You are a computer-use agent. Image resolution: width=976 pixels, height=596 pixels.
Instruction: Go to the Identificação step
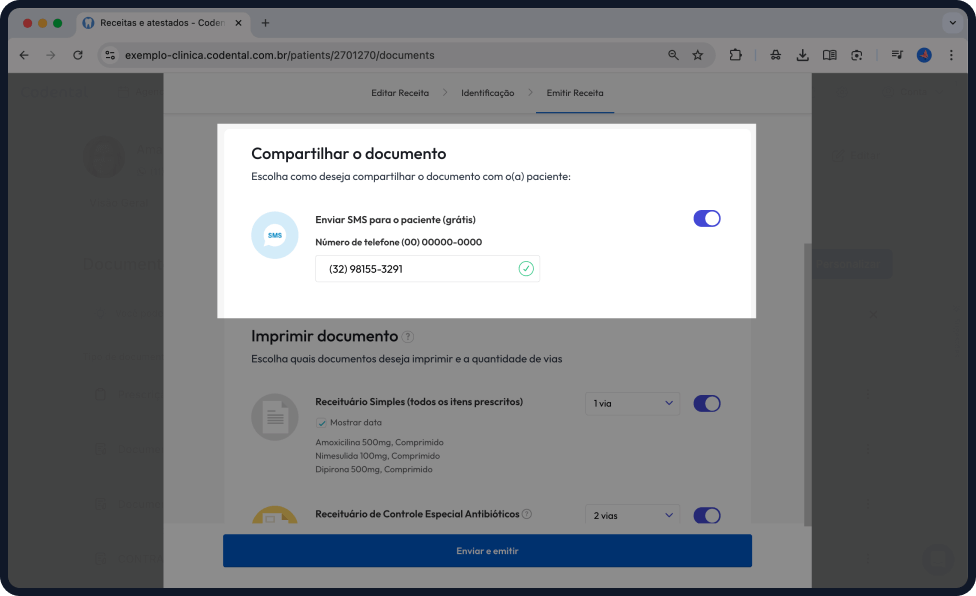coord(487,93)
